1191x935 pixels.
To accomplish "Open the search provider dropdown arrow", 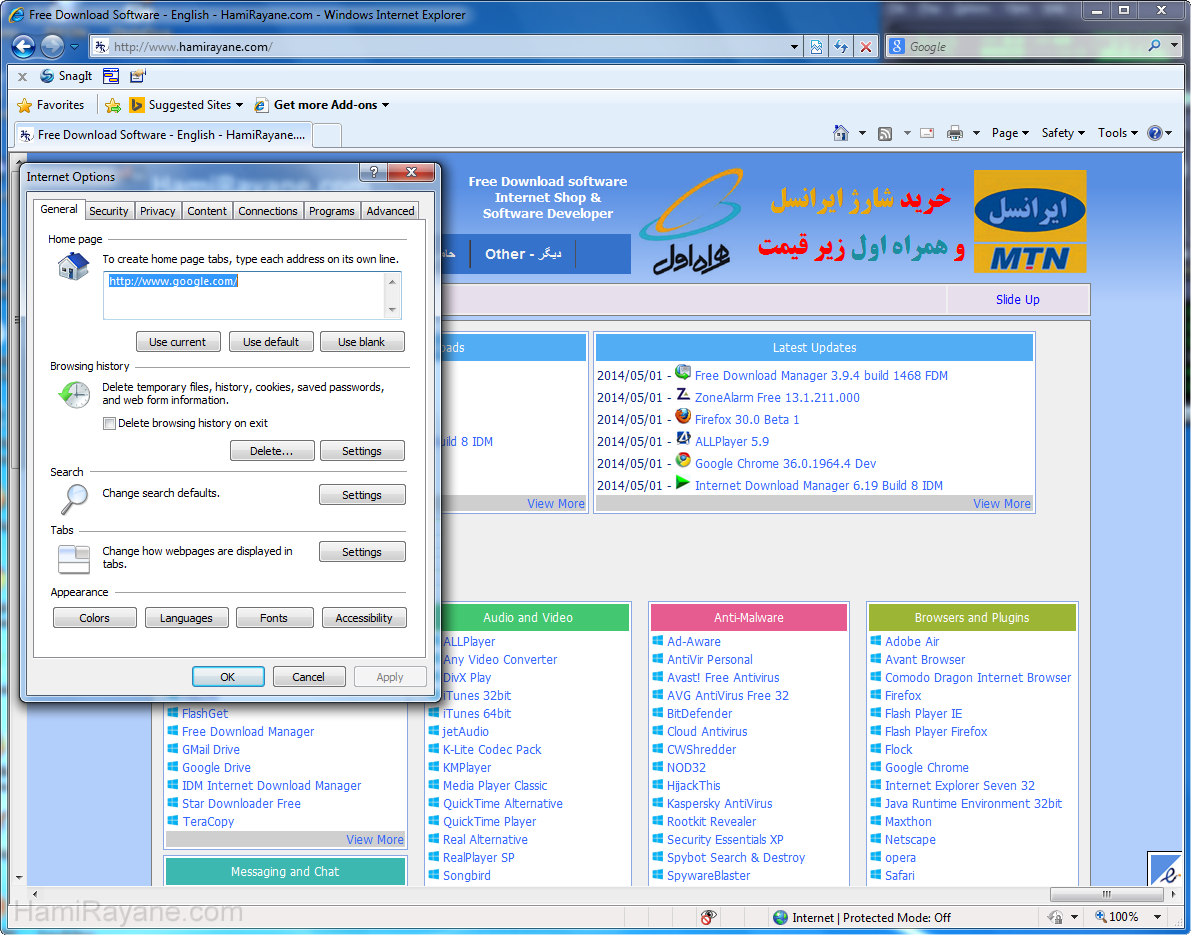I will 1174,46.
